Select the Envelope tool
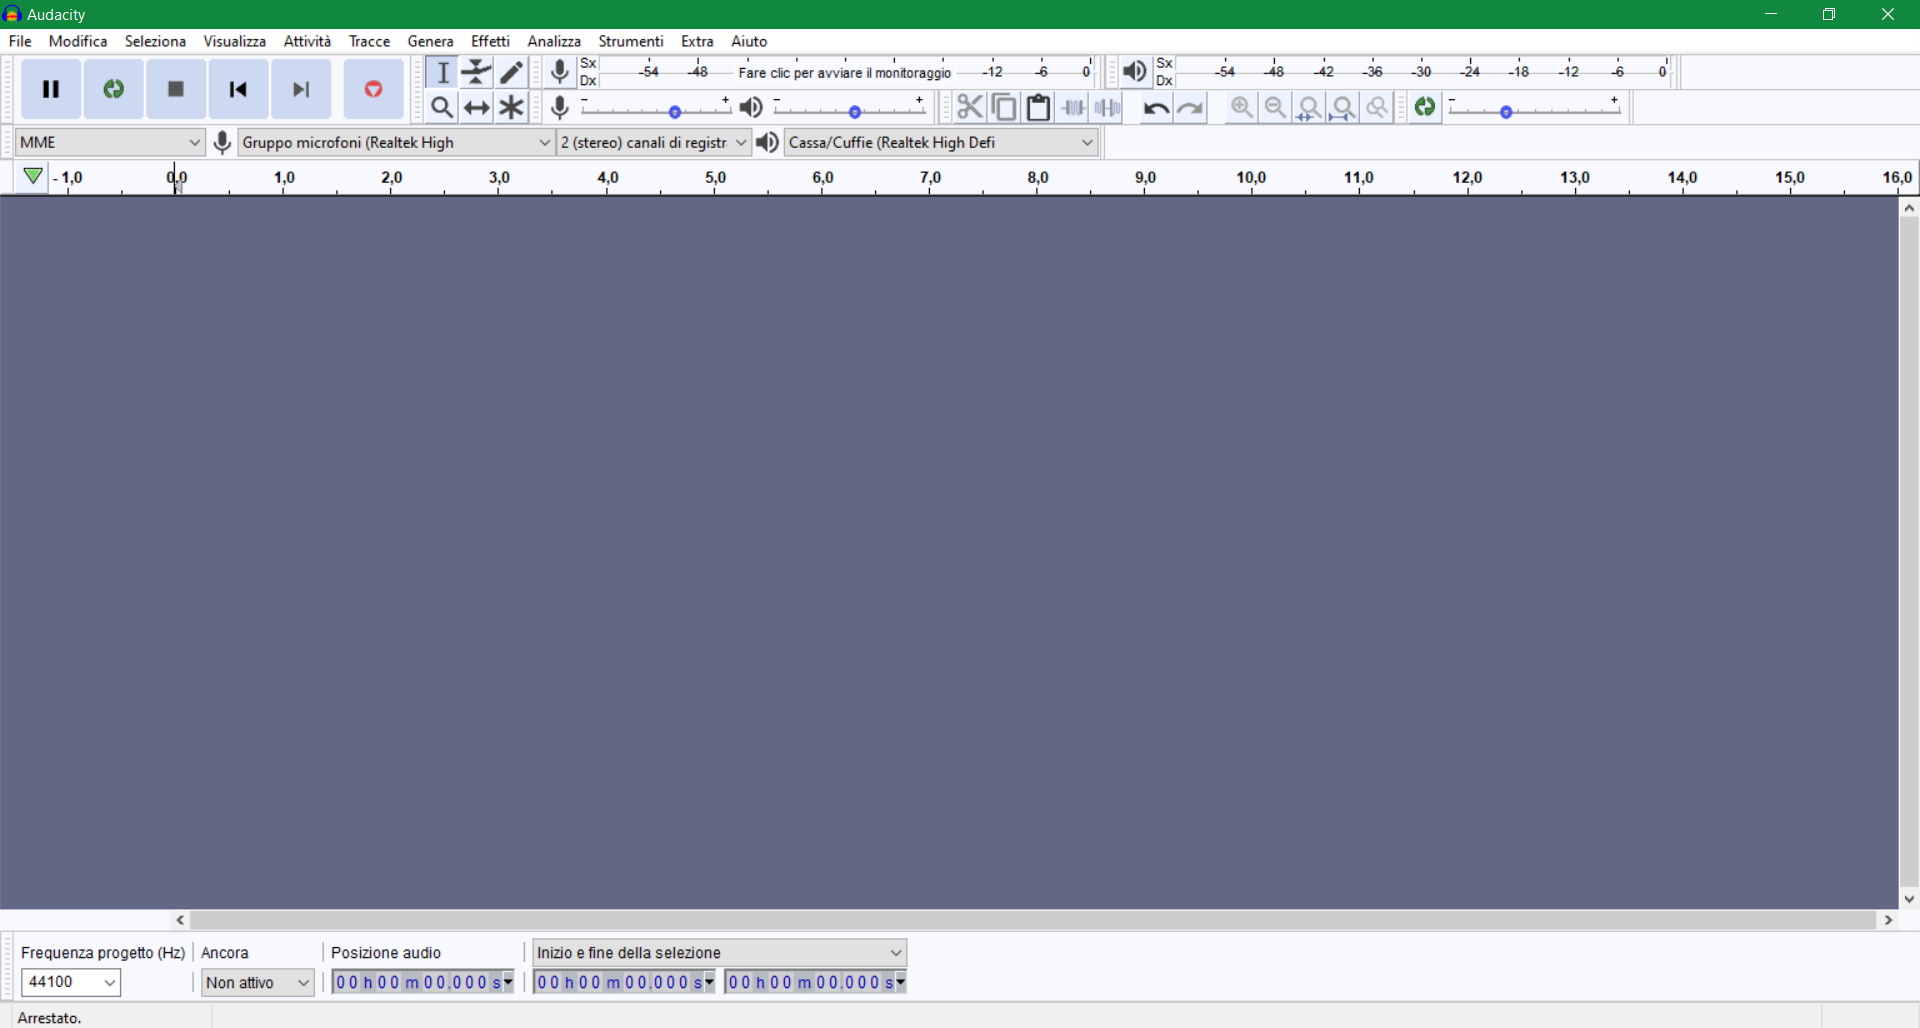Image resolution: width=1920 pixels, height=1028 pixels. pos(477,72)
